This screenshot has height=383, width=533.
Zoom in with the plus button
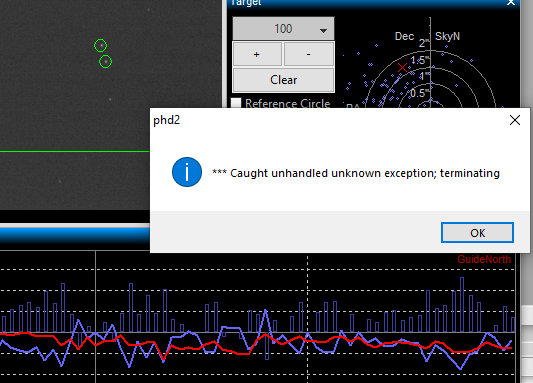[257, 54]
